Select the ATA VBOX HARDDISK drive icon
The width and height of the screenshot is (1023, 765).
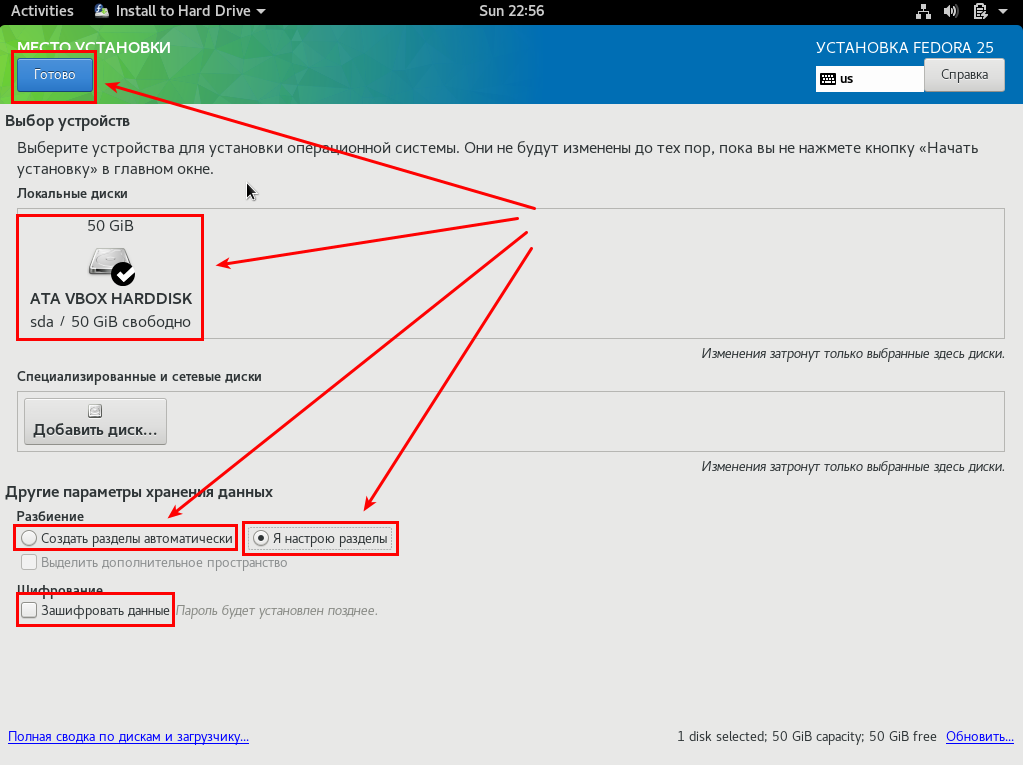pyautogui.click(x=111, y=265)
